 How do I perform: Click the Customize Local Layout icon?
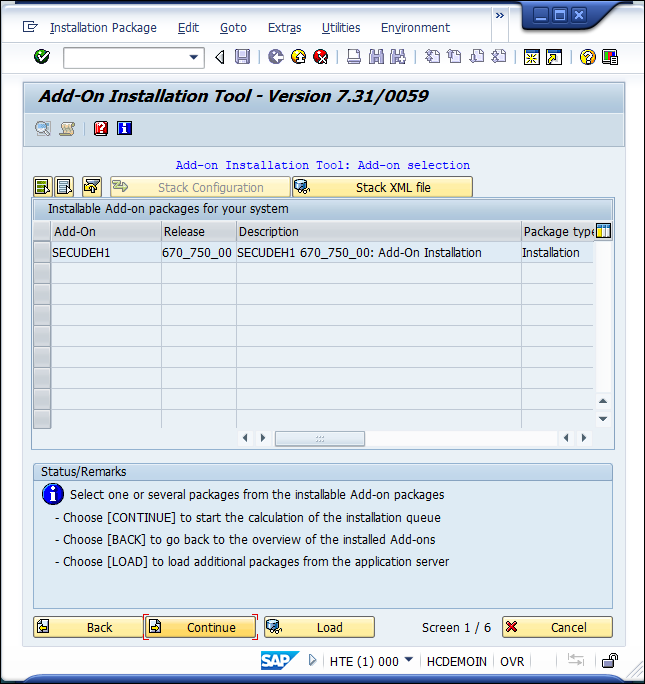tap(610, 57)
